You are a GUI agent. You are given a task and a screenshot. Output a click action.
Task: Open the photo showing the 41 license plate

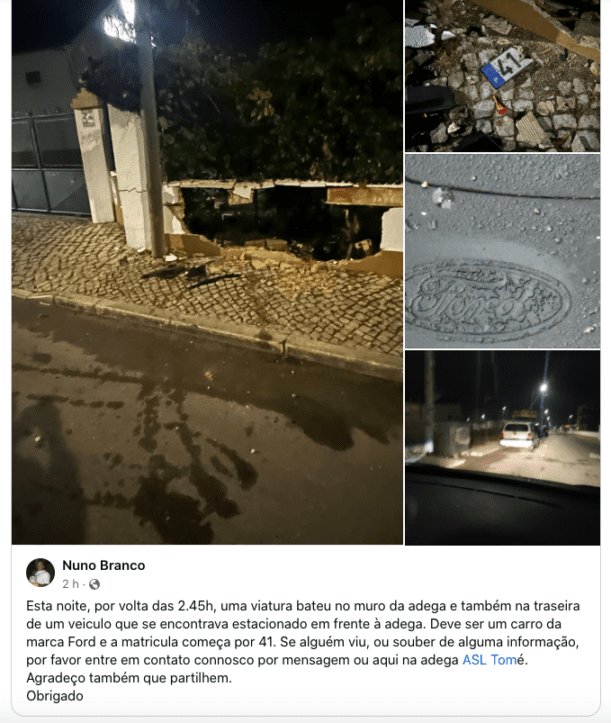[503, 76]
